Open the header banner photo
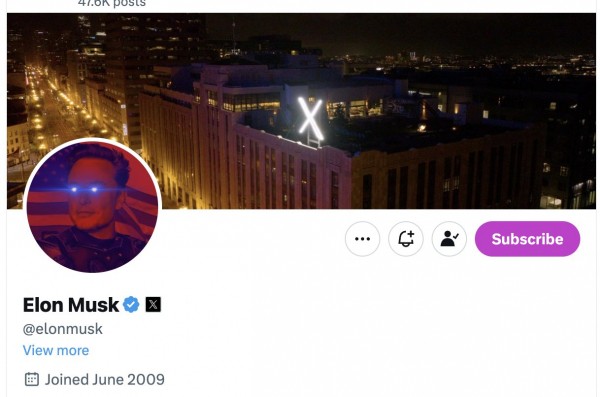 (x=301, y=111)
